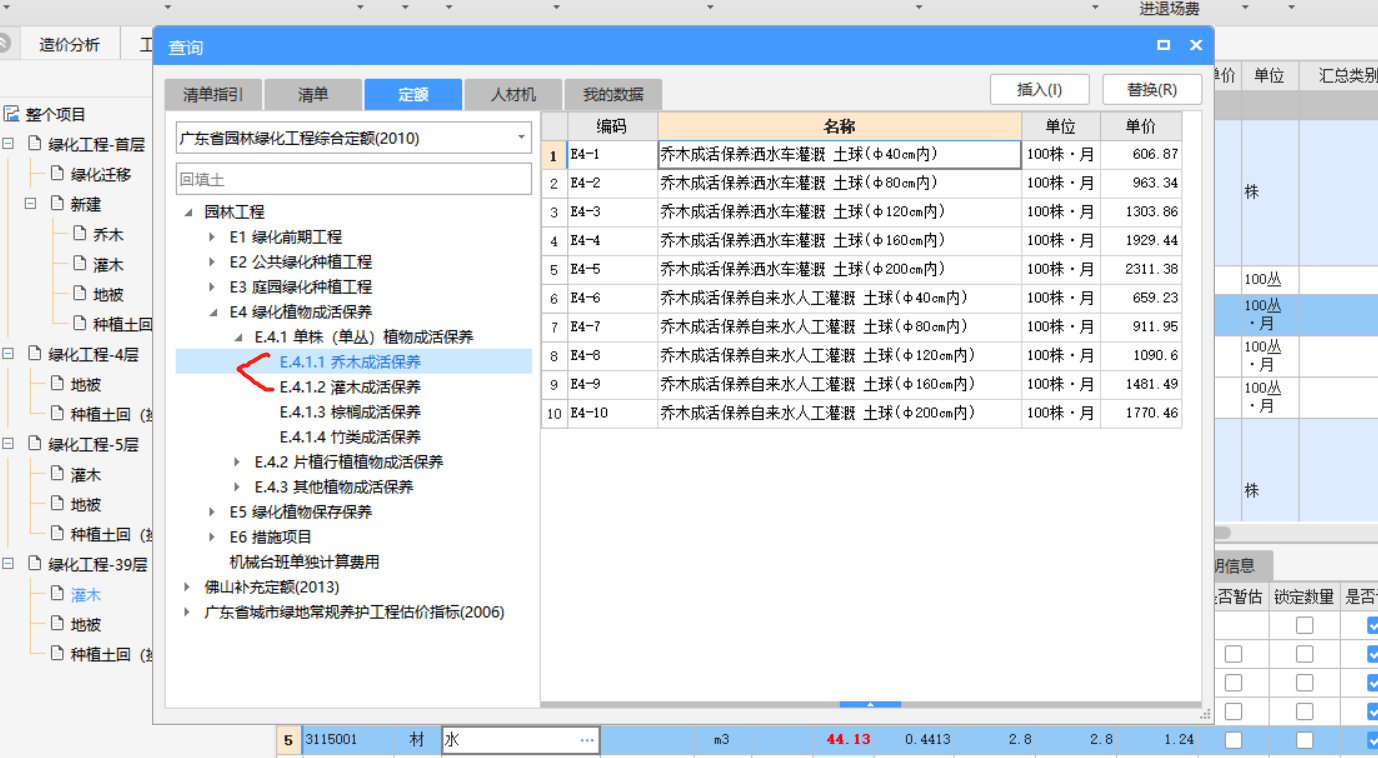Expand E5 绿化植物保存保养 node
The height and width of the screenshot is (758, 1378).
(x=212, y=512)
